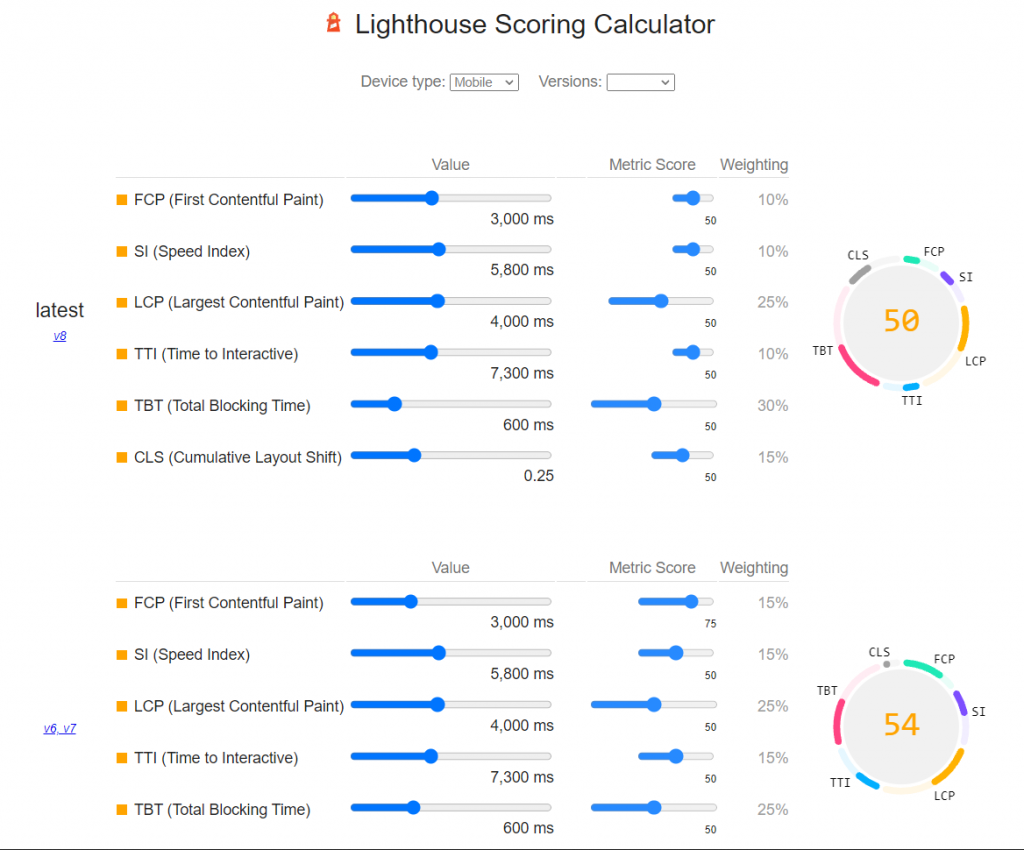Open the v6, v7 link
Screen dimensions: 1024x850
coord(60,728)
